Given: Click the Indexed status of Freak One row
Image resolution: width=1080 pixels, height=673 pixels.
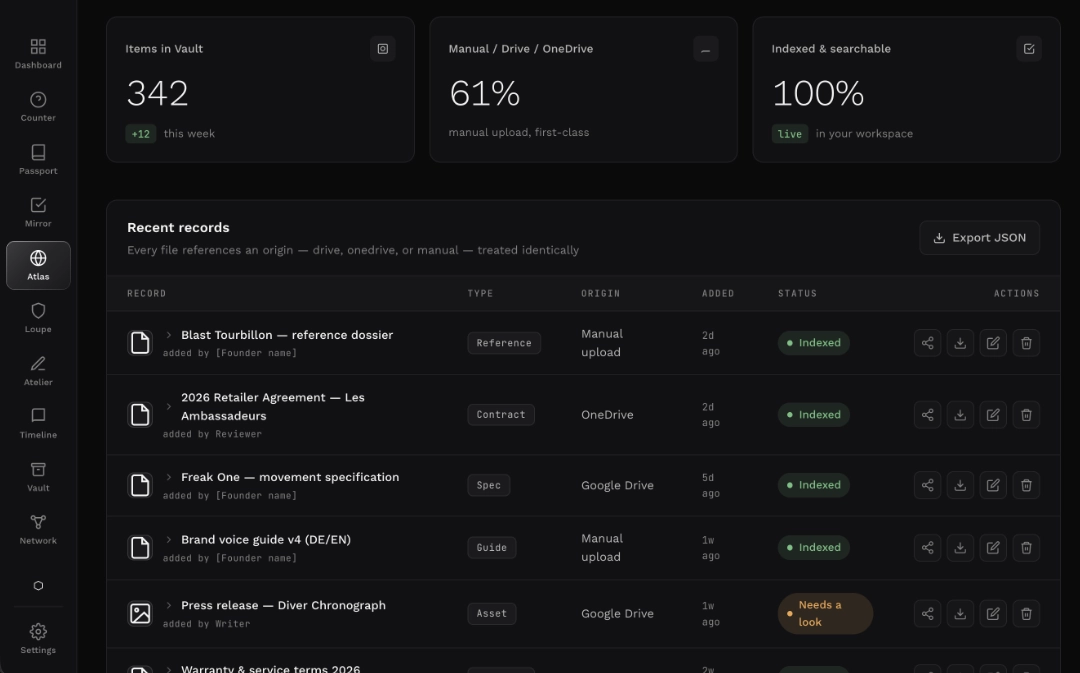Looking at the screenshot, I should (813, 485).
